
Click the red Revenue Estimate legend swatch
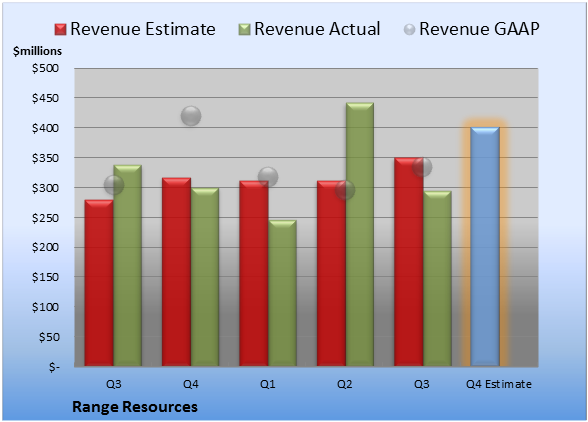tap(60, 29)
